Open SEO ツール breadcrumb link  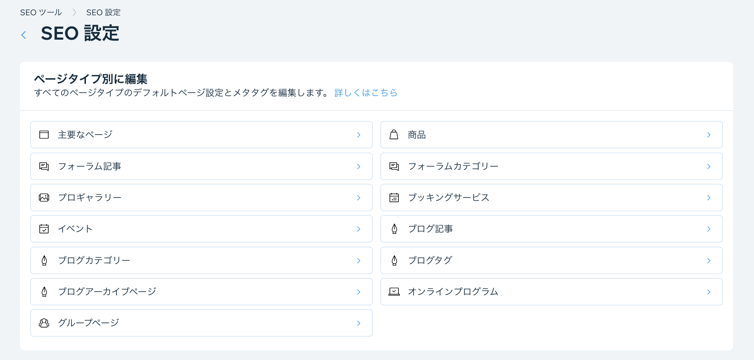41,12
